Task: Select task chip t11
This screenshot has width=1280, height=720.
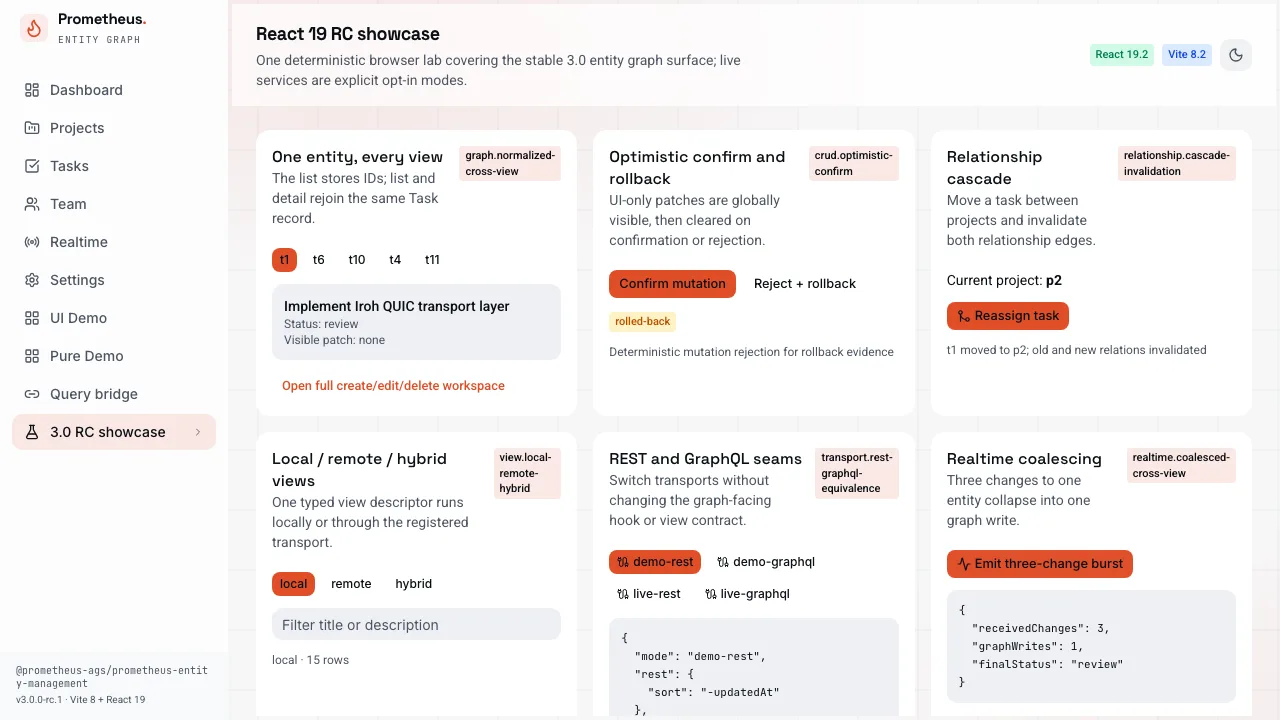Action: [x=432, y=260]
